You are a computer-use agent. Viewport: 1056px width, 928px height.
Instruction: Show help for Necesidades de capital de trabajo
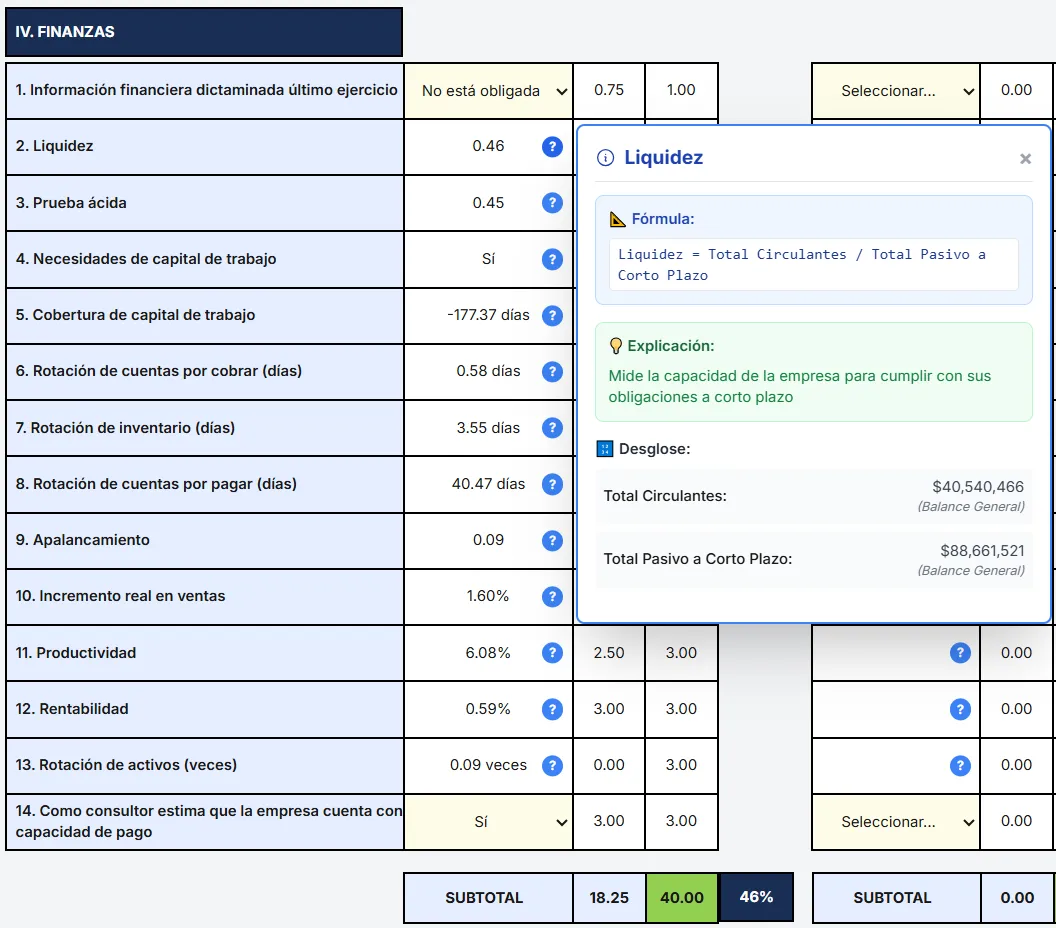click(552, 259)
